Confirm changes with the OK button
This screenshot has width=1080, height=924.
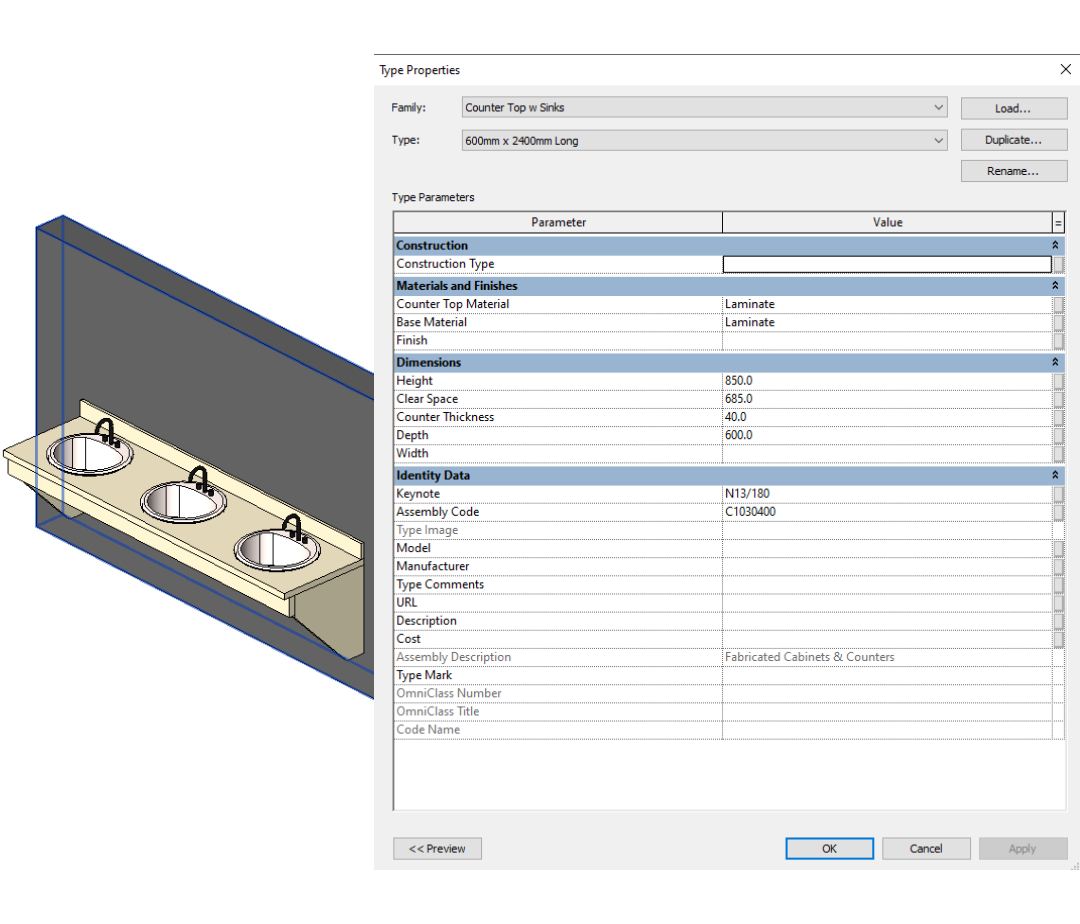[829, 849]
